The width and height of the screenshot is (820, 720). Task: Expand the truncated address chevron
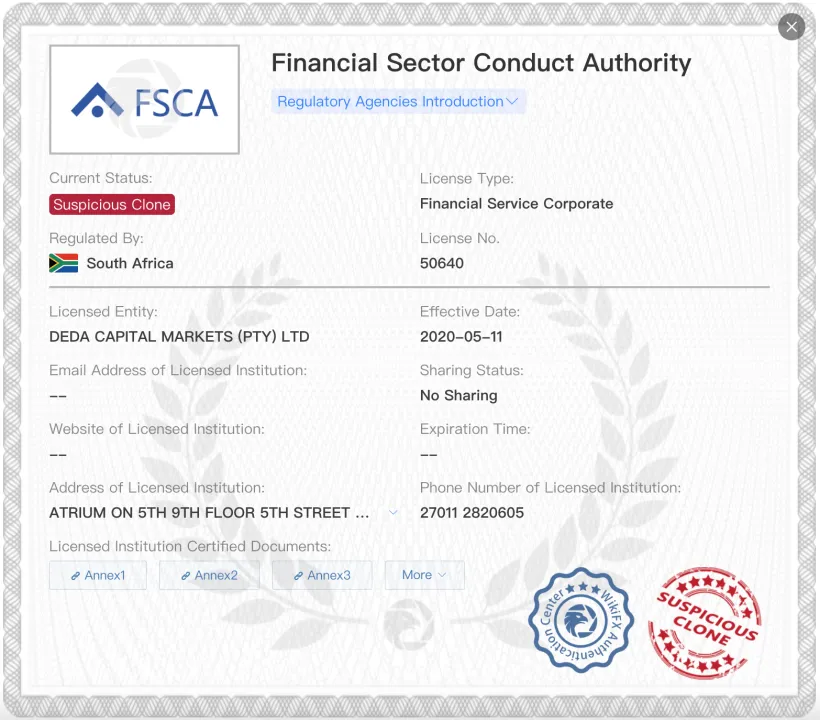point(393,512)
